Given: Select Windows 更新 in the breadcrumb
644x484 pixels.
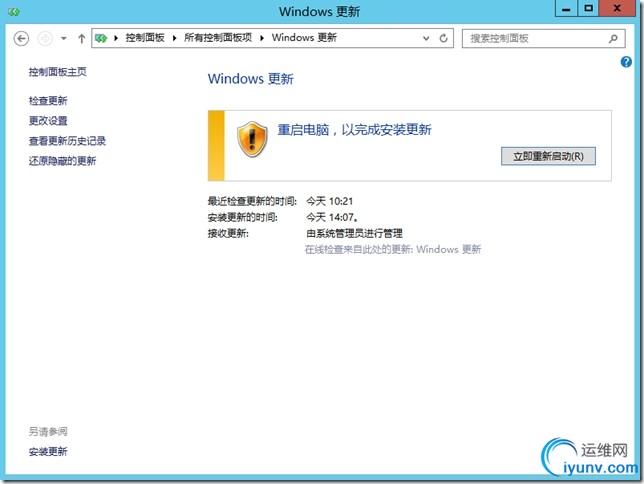Looking at the screenshot, I should pos(304,38).
